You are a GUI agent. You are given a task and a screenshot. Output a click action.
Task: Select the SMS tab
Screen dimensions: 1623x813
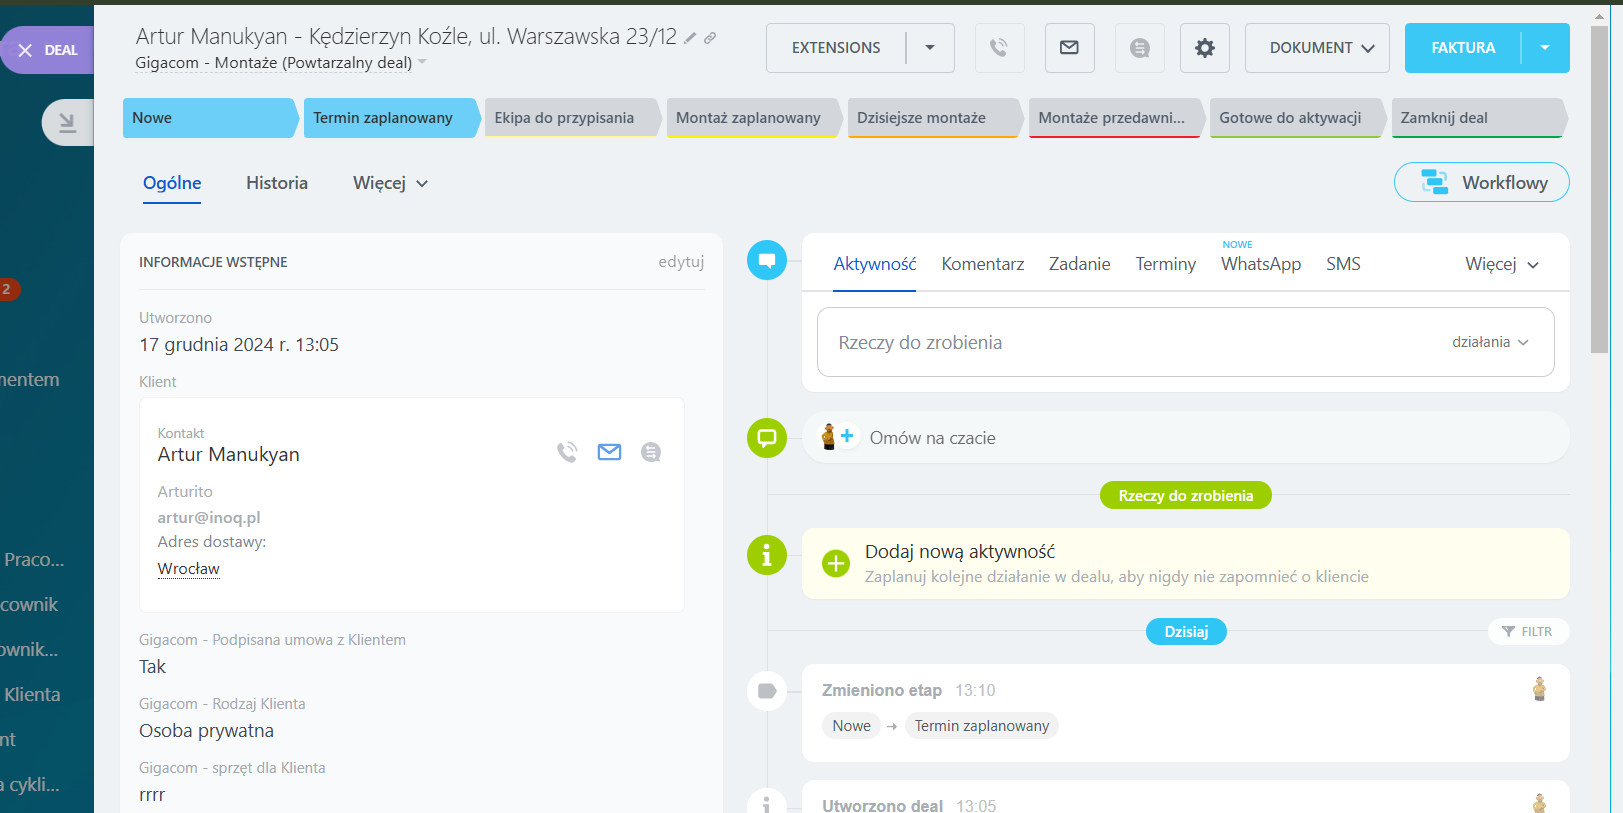(x=1343, y=264)
